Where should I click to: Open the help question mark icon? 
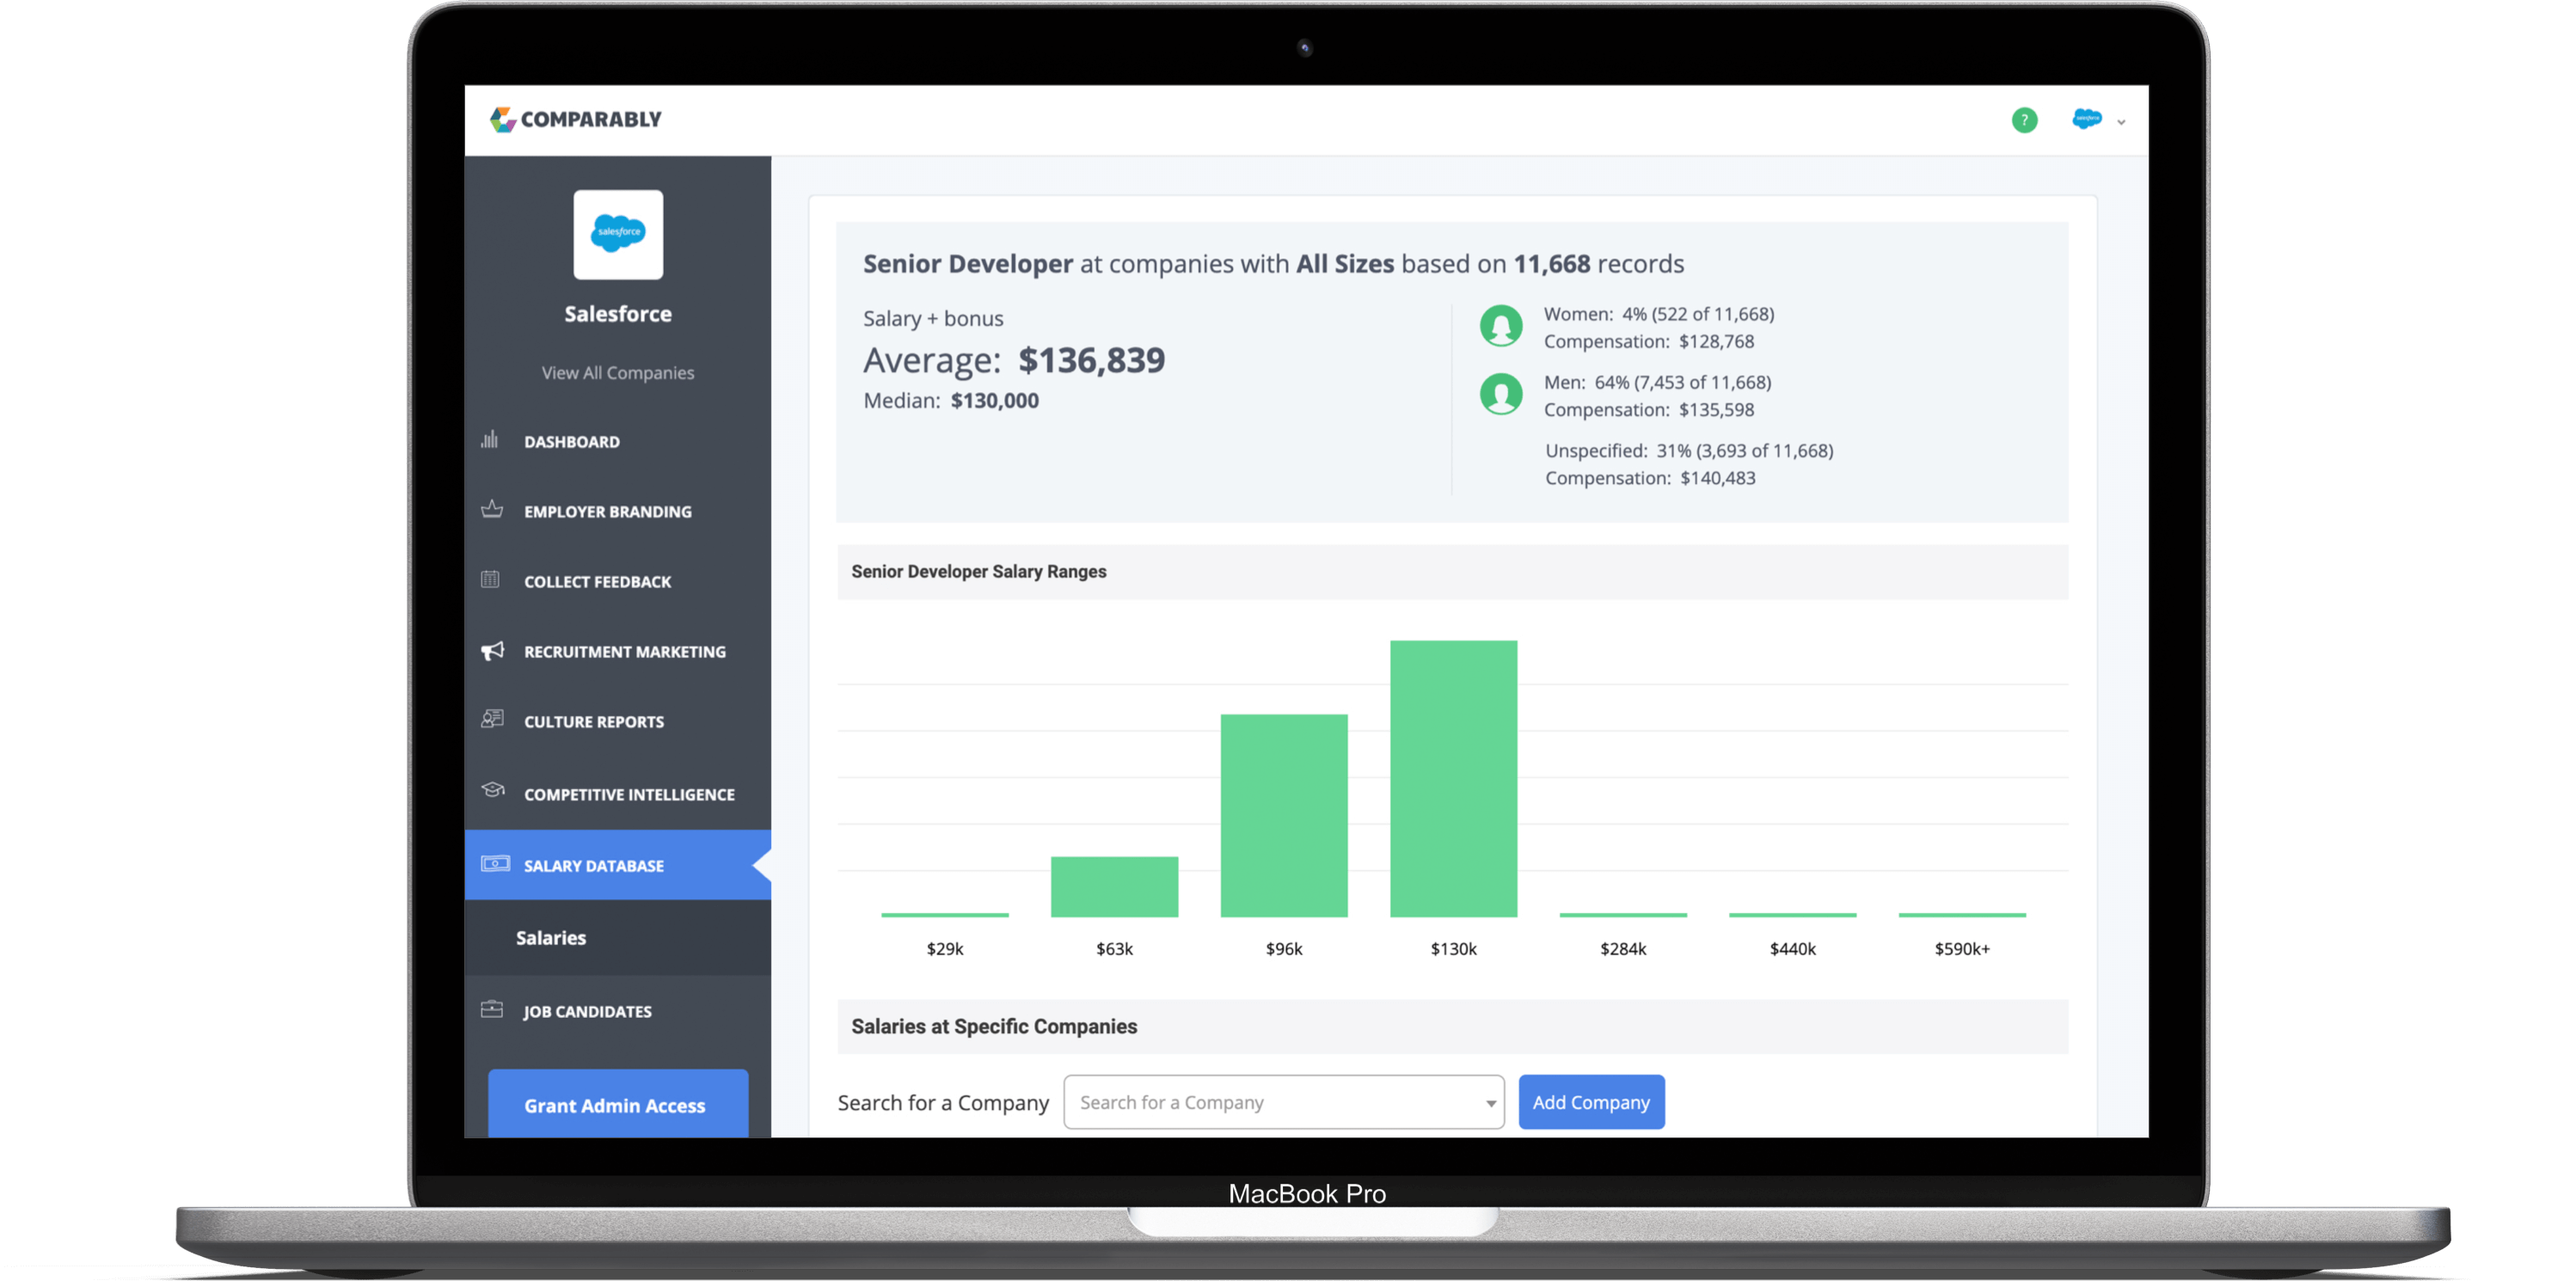(2024, 120)
